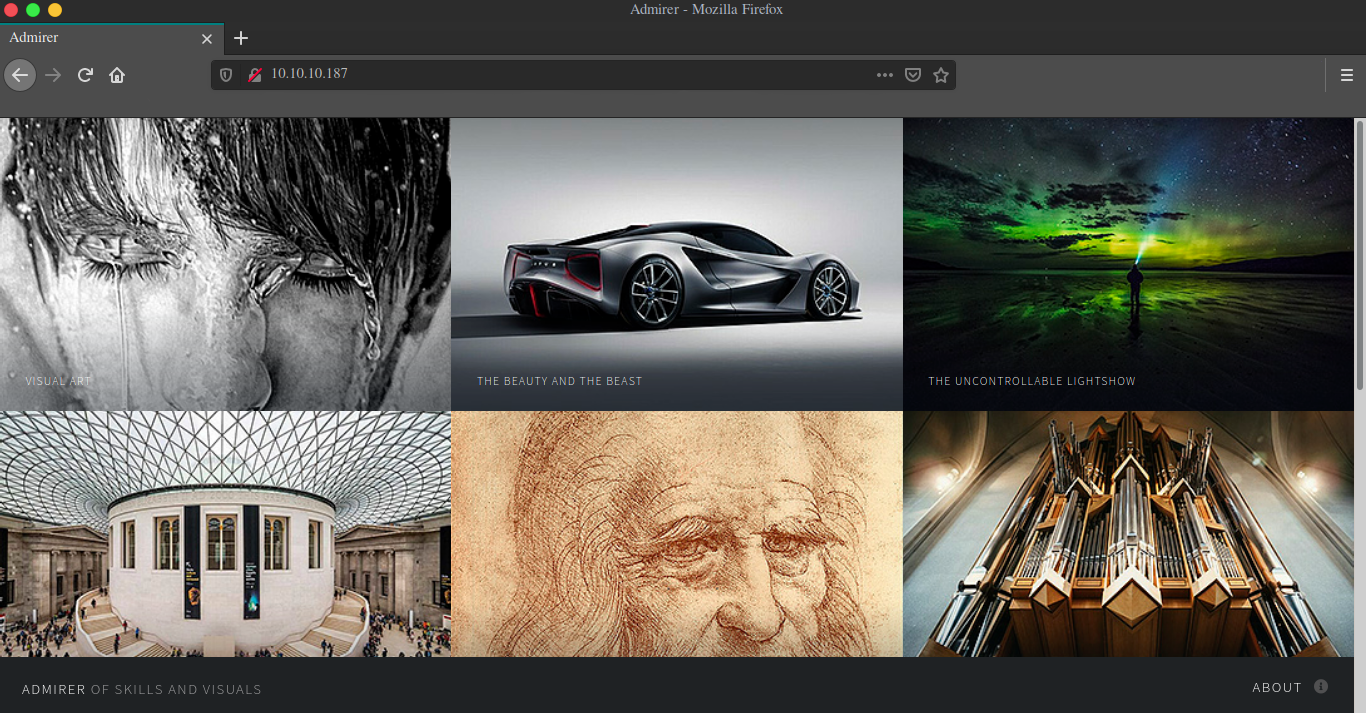This screenshot has width=1366, height=713.
Task: Open the ABOUT link in footer
Action: coord(1277,687)
